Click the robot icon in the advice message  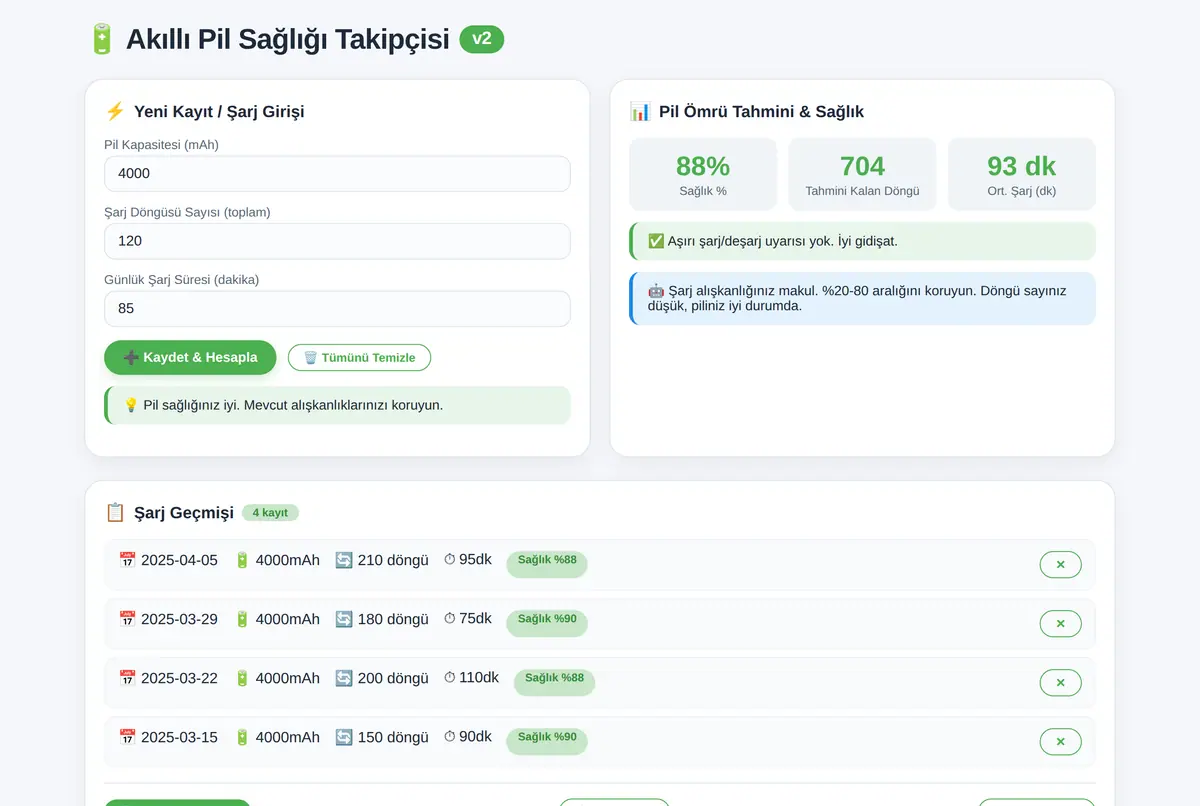tap(656, 290)
